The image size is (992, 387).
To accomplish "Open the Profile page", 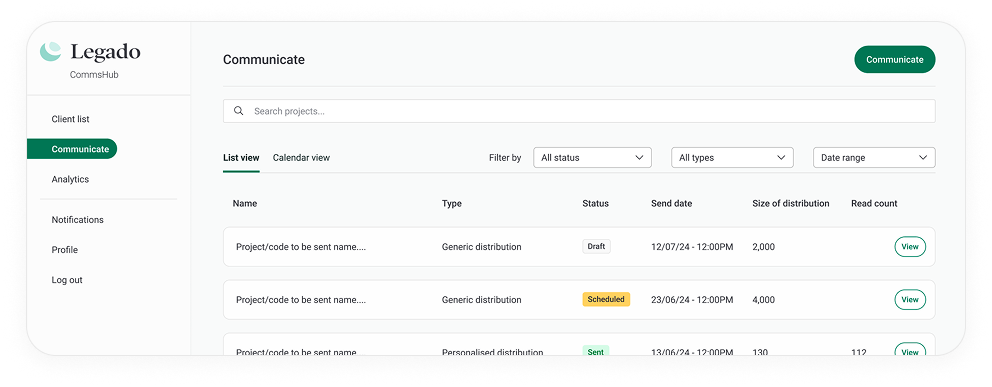I will click(65, 250).
